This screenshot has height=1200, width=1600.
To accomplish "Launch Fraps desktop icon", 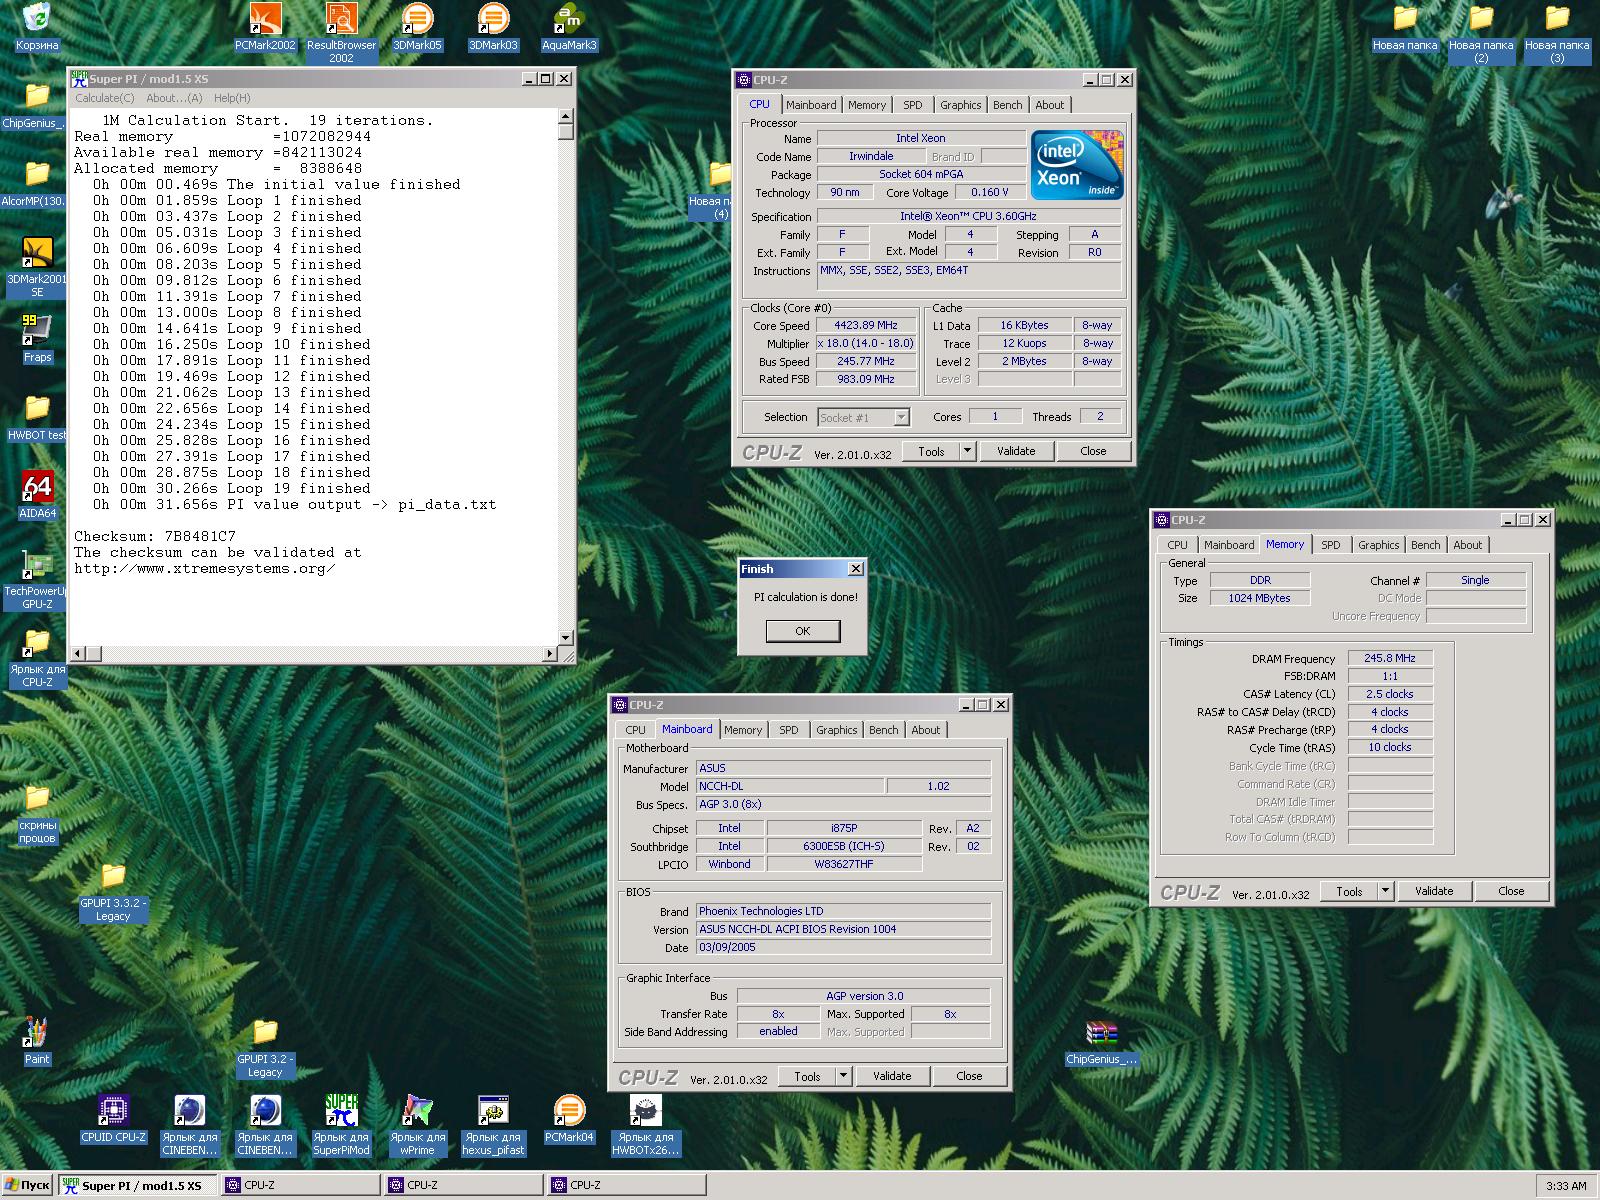I will pyautogui.click(x=37, y=339).
